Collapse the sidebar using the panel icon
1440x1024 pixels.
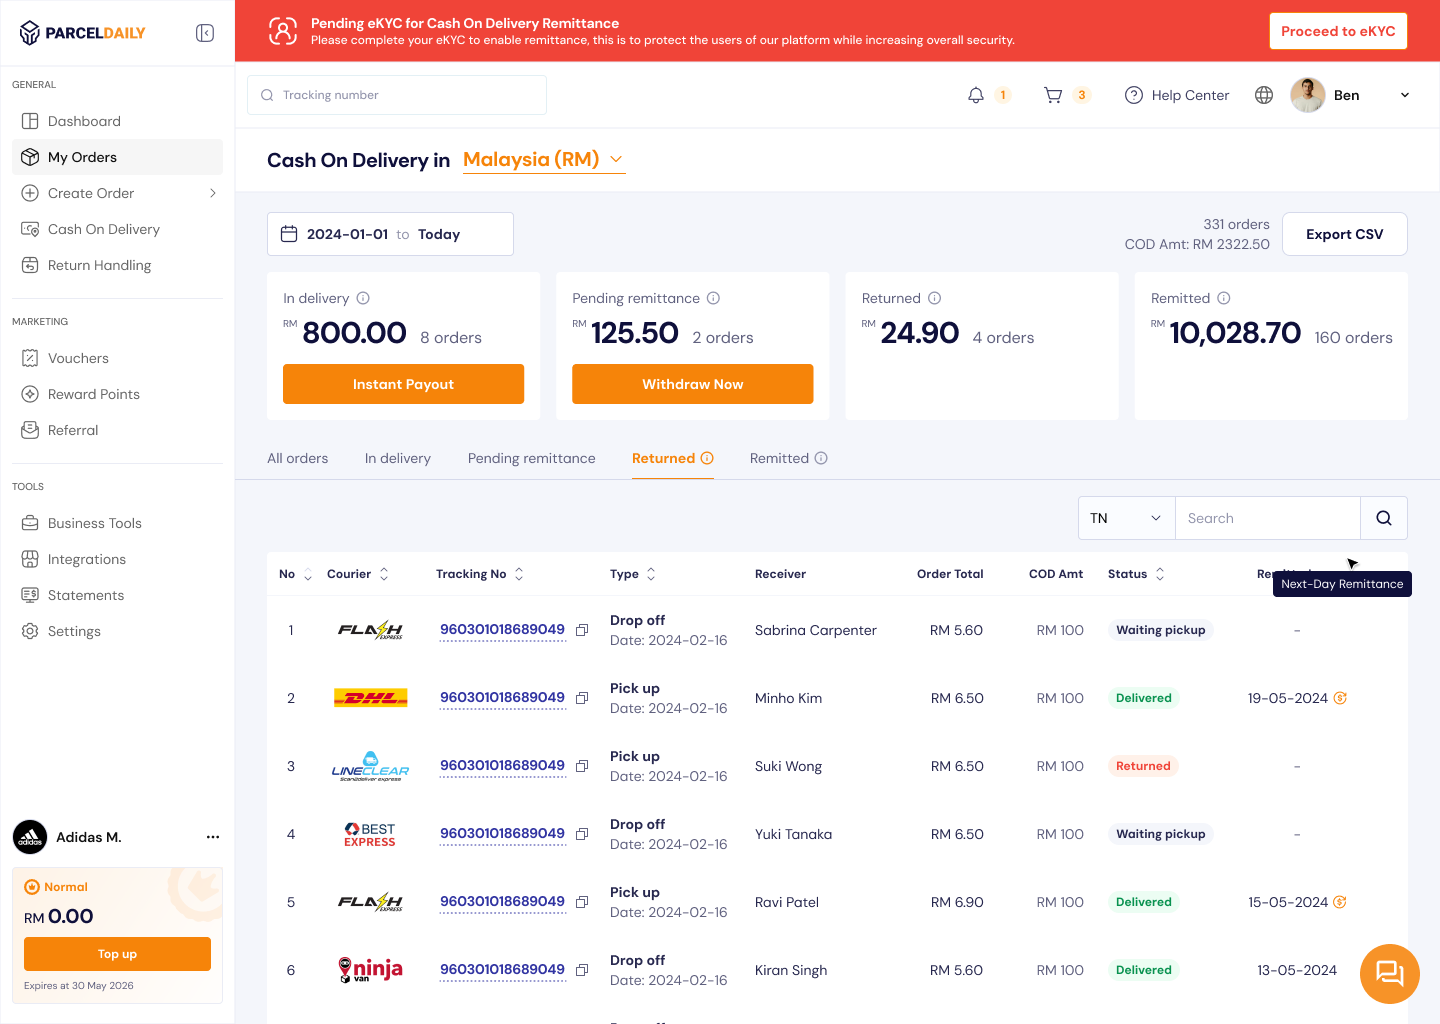[205, 33]
